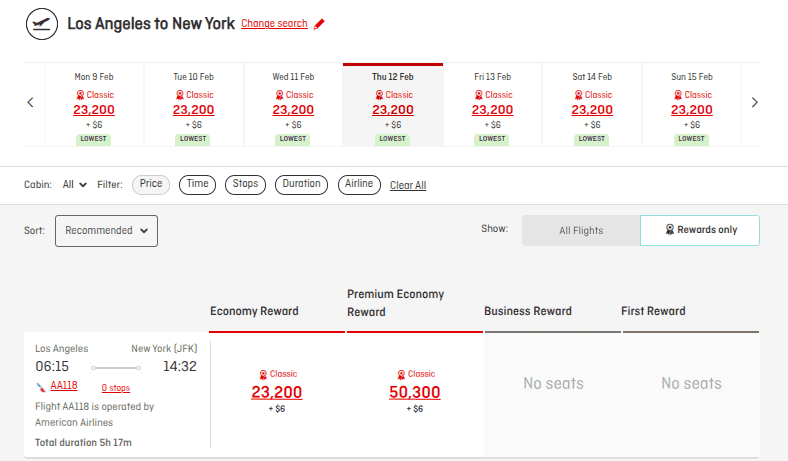Screen dimensions: 788x461
Task: Click the Economy Reward column header
Action: pyautogui.click(x=254, y=311)
